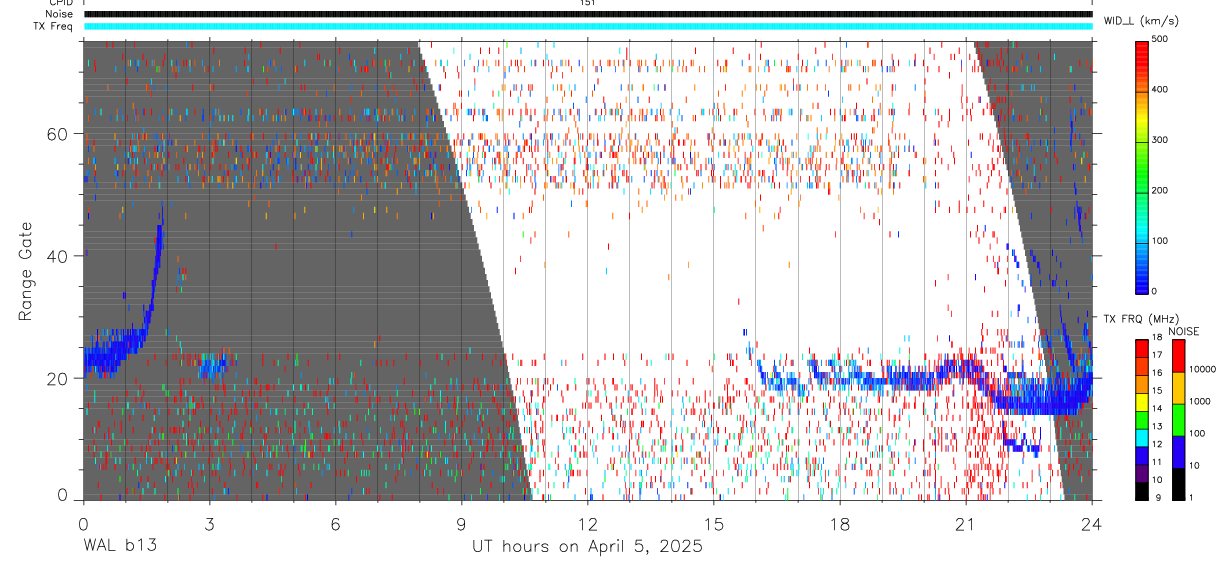
Task: Click the blue segment of the NOISE colorbar
Action: [1179, 452]
